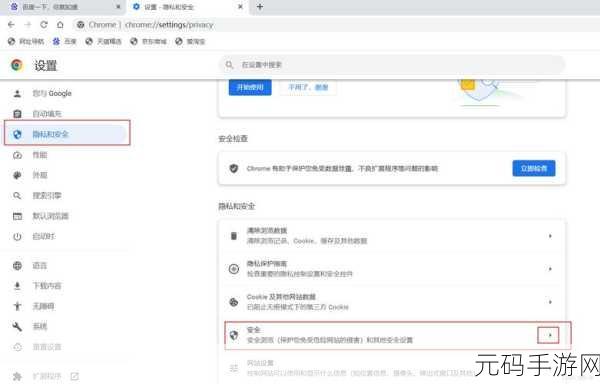This screenshot has height=384, width=600.
Task: Go back with the browser back arrow
Action: click(11, 24)
